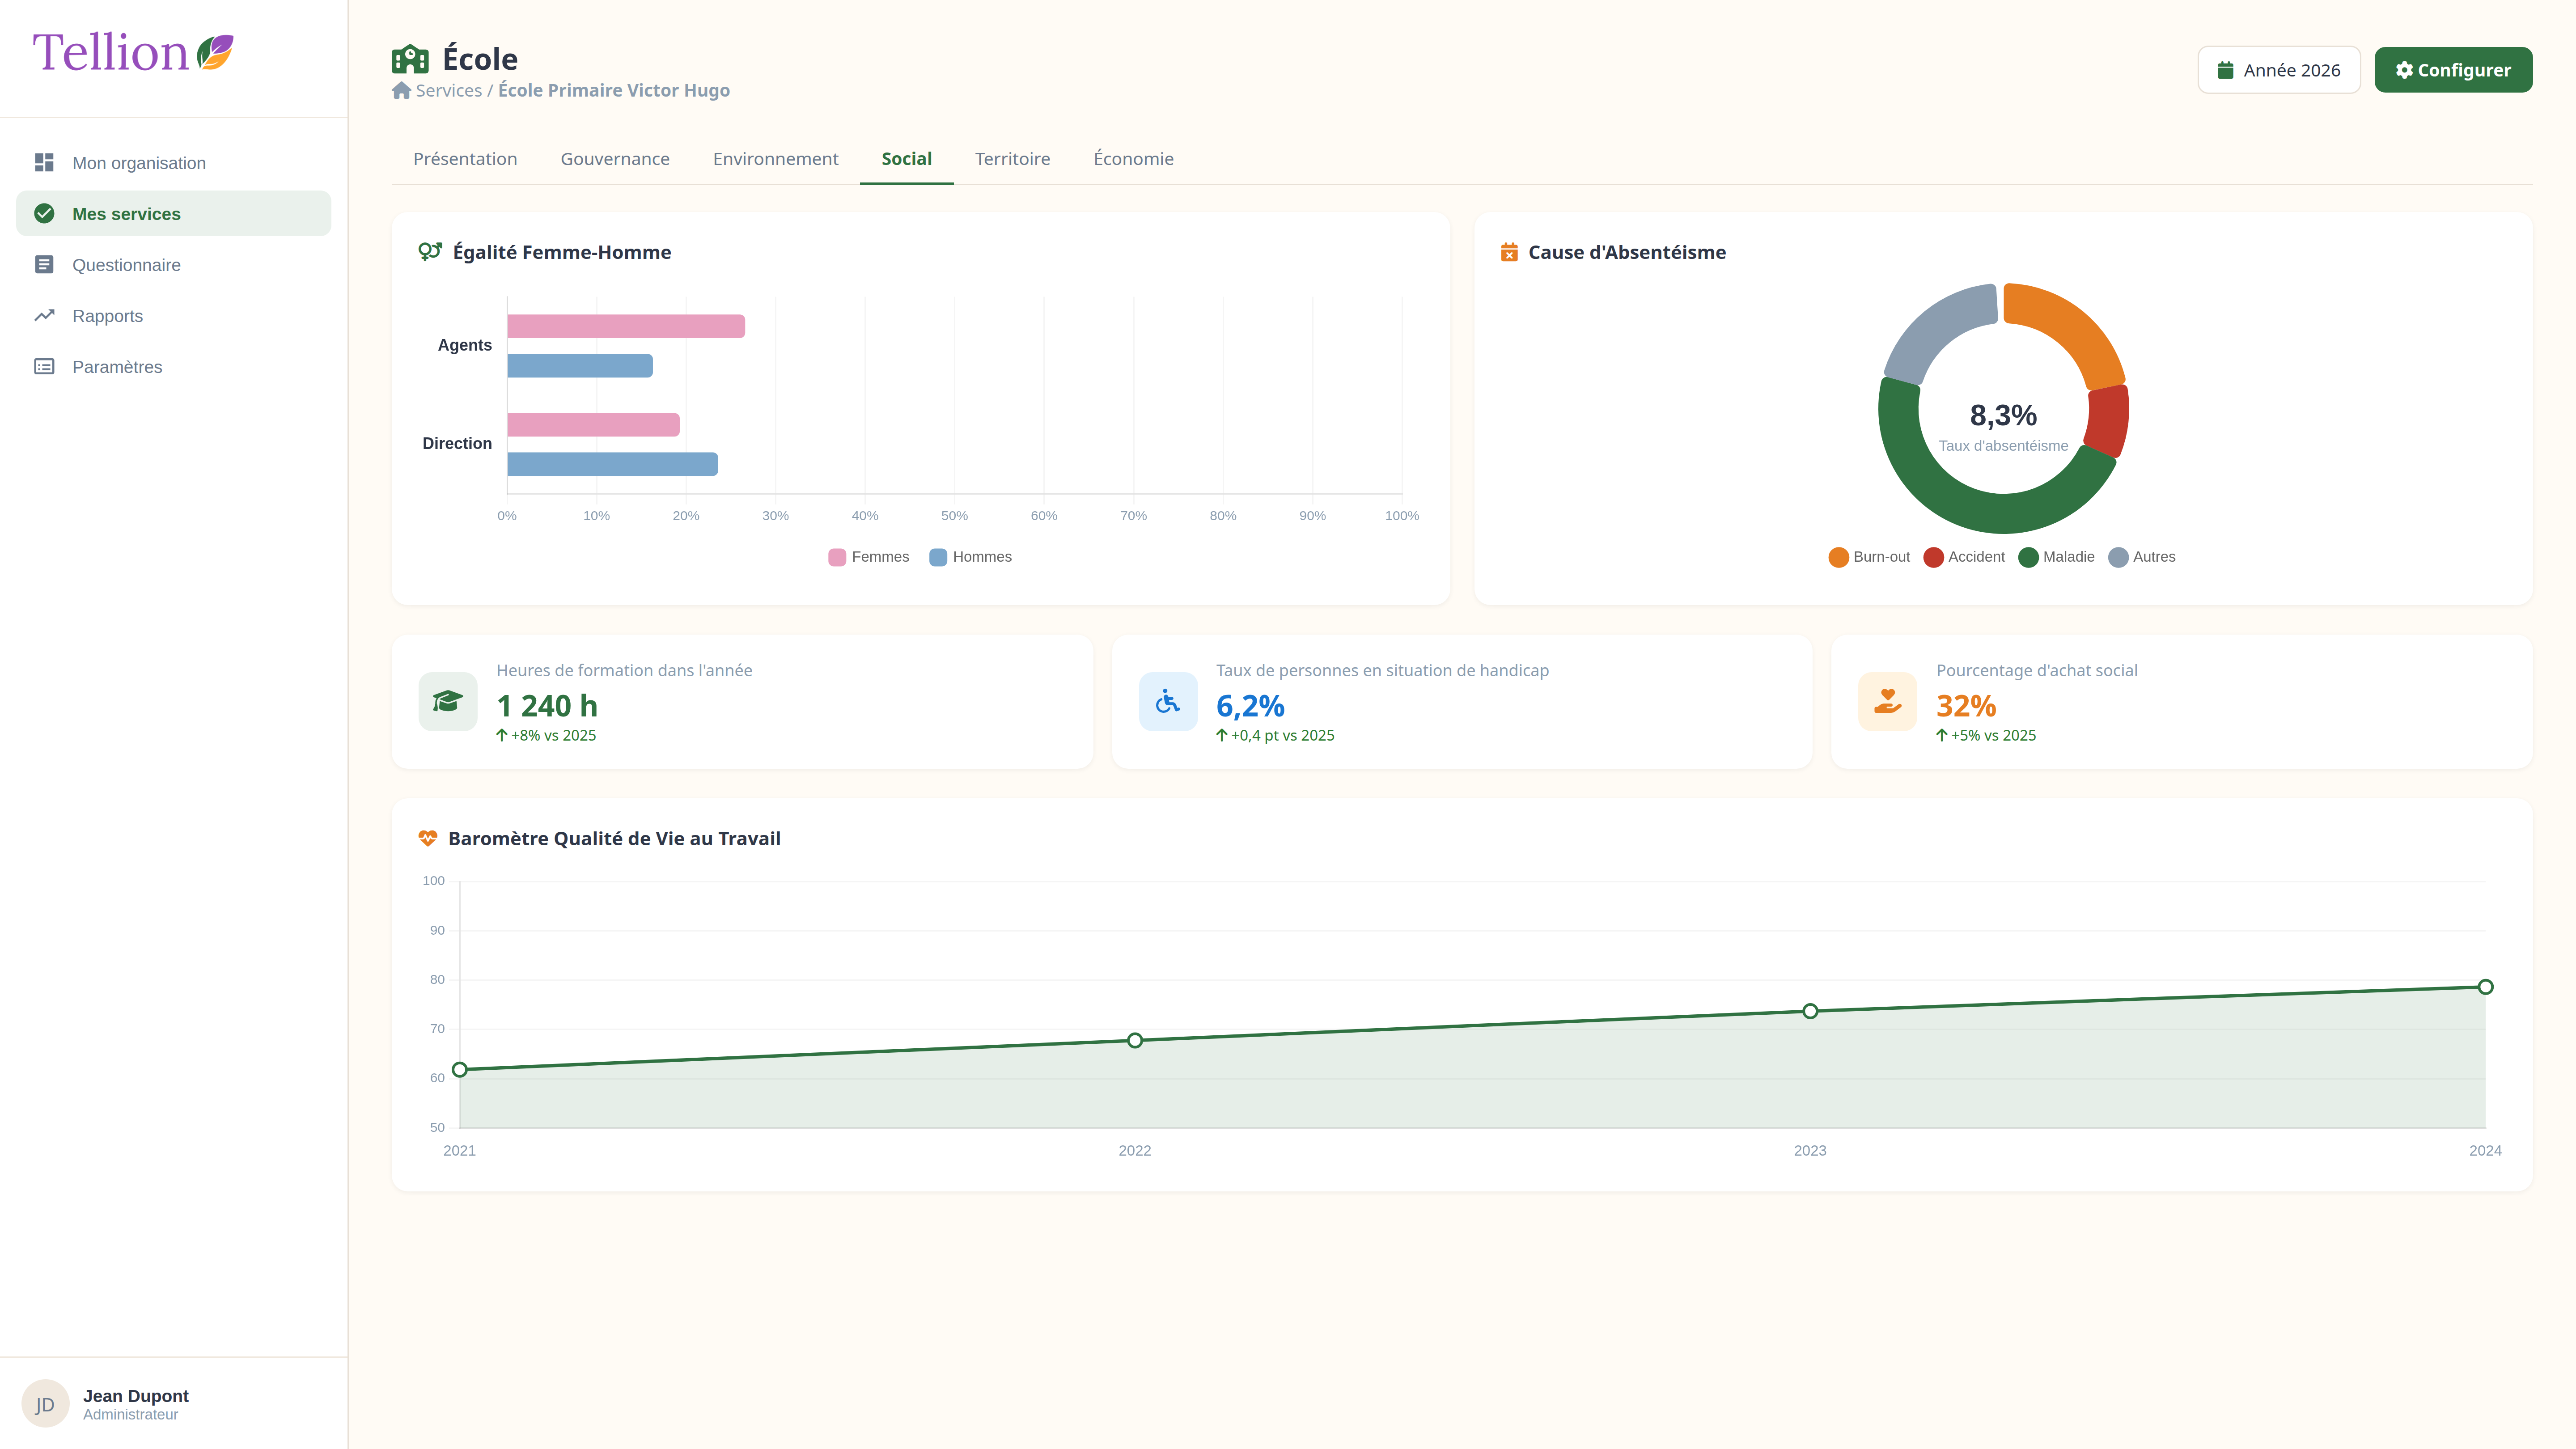Toggle the Maladie legend swatch

(x=2028, y=557)
